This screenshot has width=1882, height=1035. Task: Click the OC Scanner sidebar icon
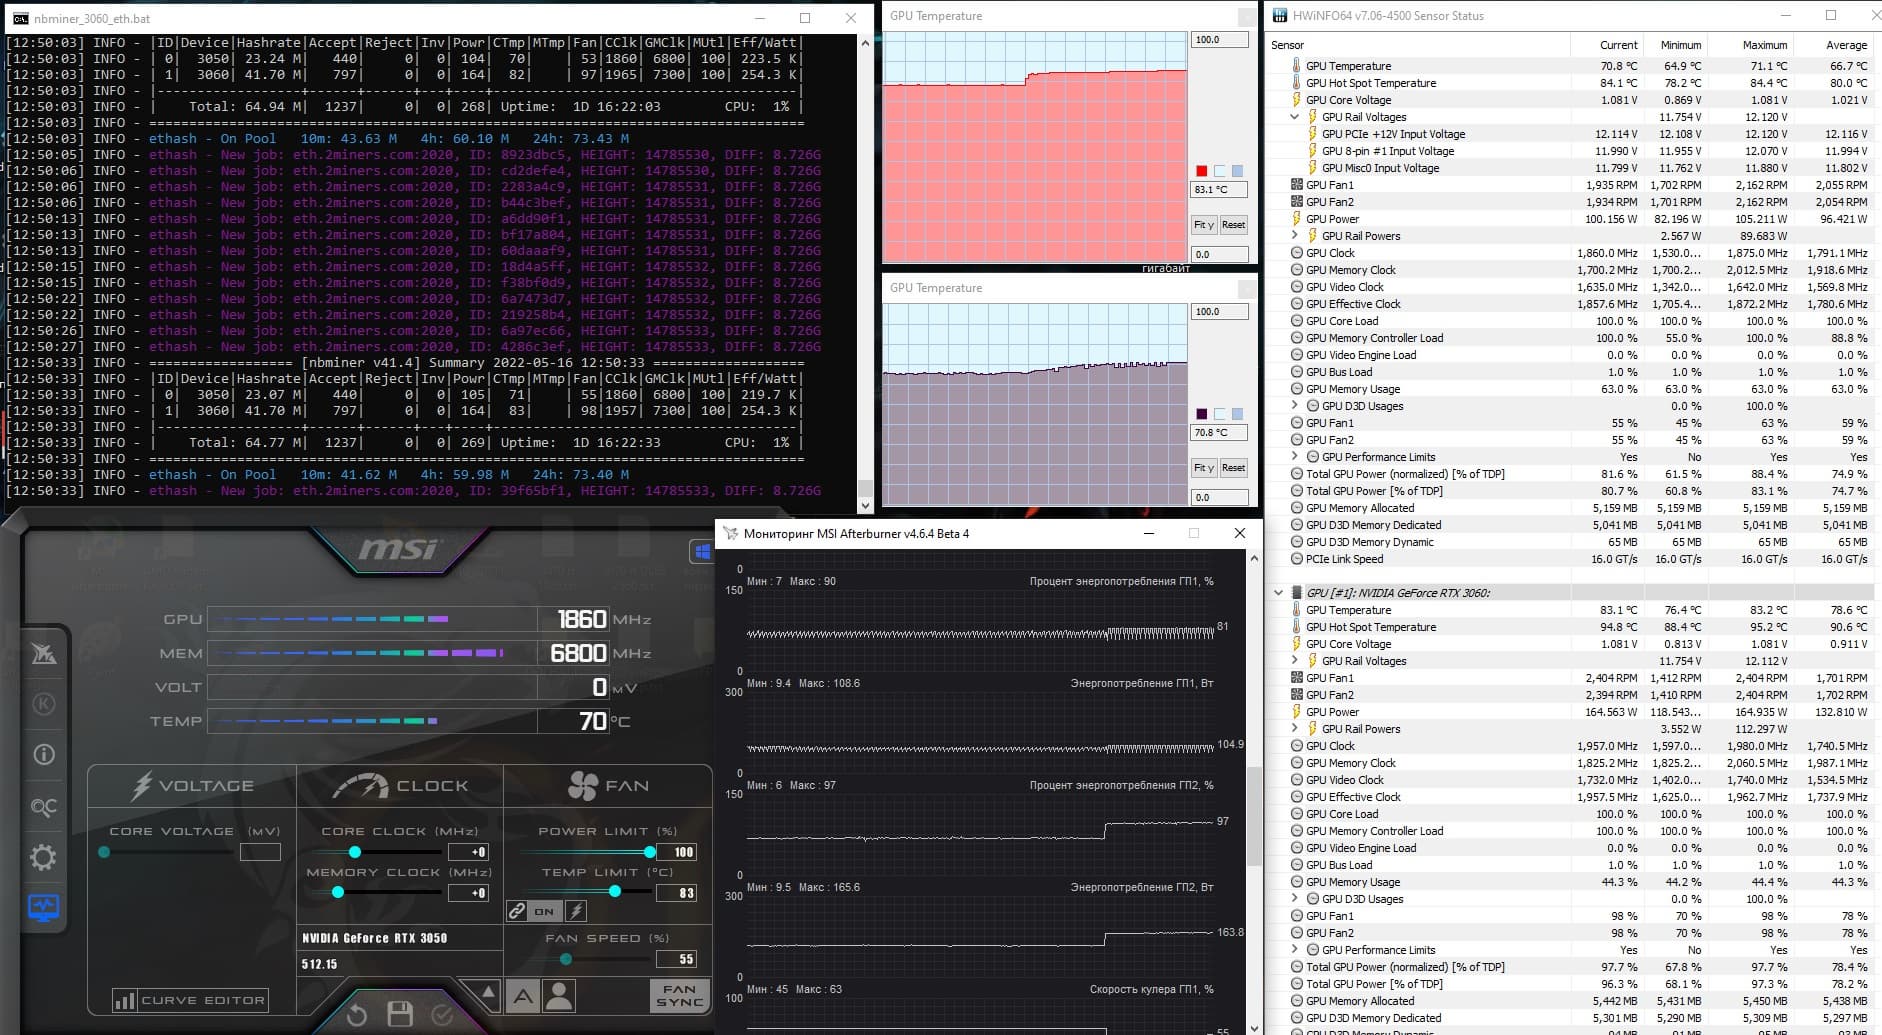pyautogui.click(x=44, y=807)
